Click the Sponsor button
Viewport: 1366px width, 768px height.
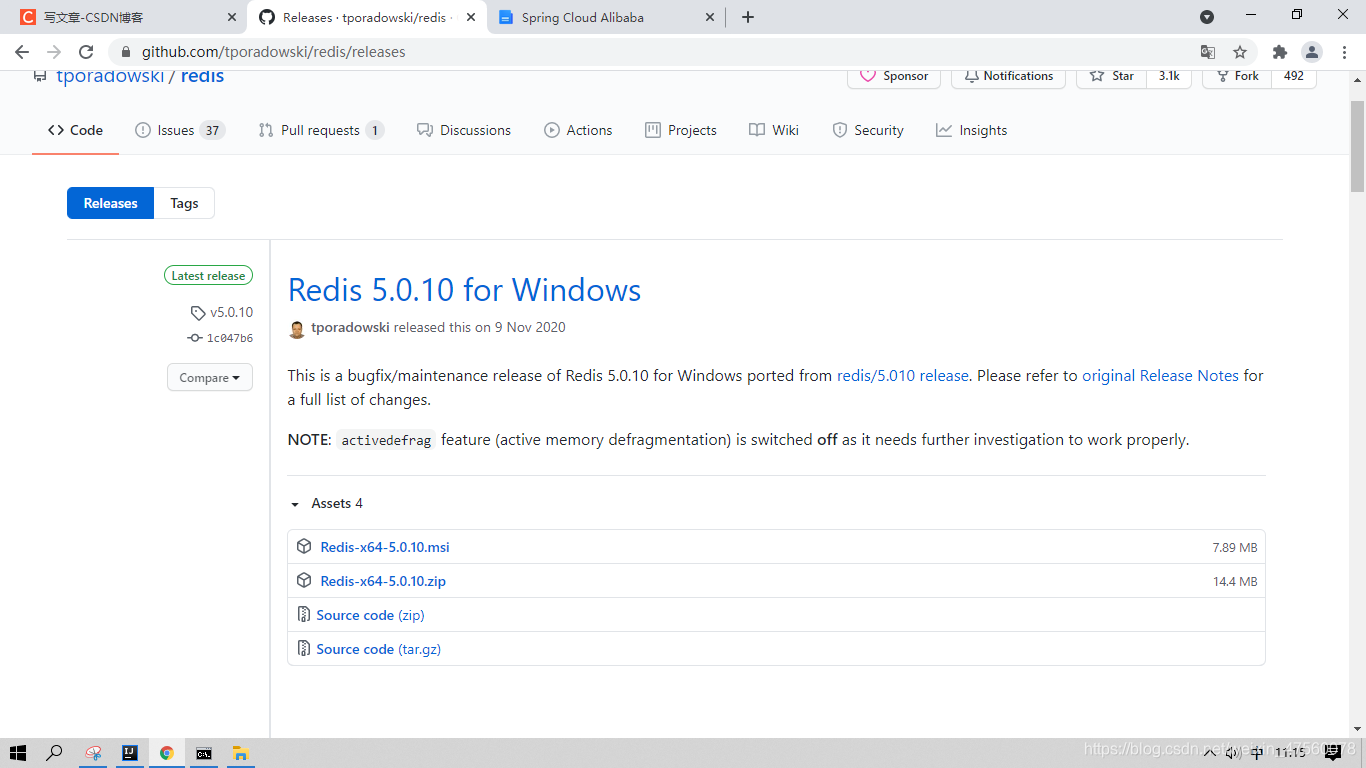coord(894,76)
